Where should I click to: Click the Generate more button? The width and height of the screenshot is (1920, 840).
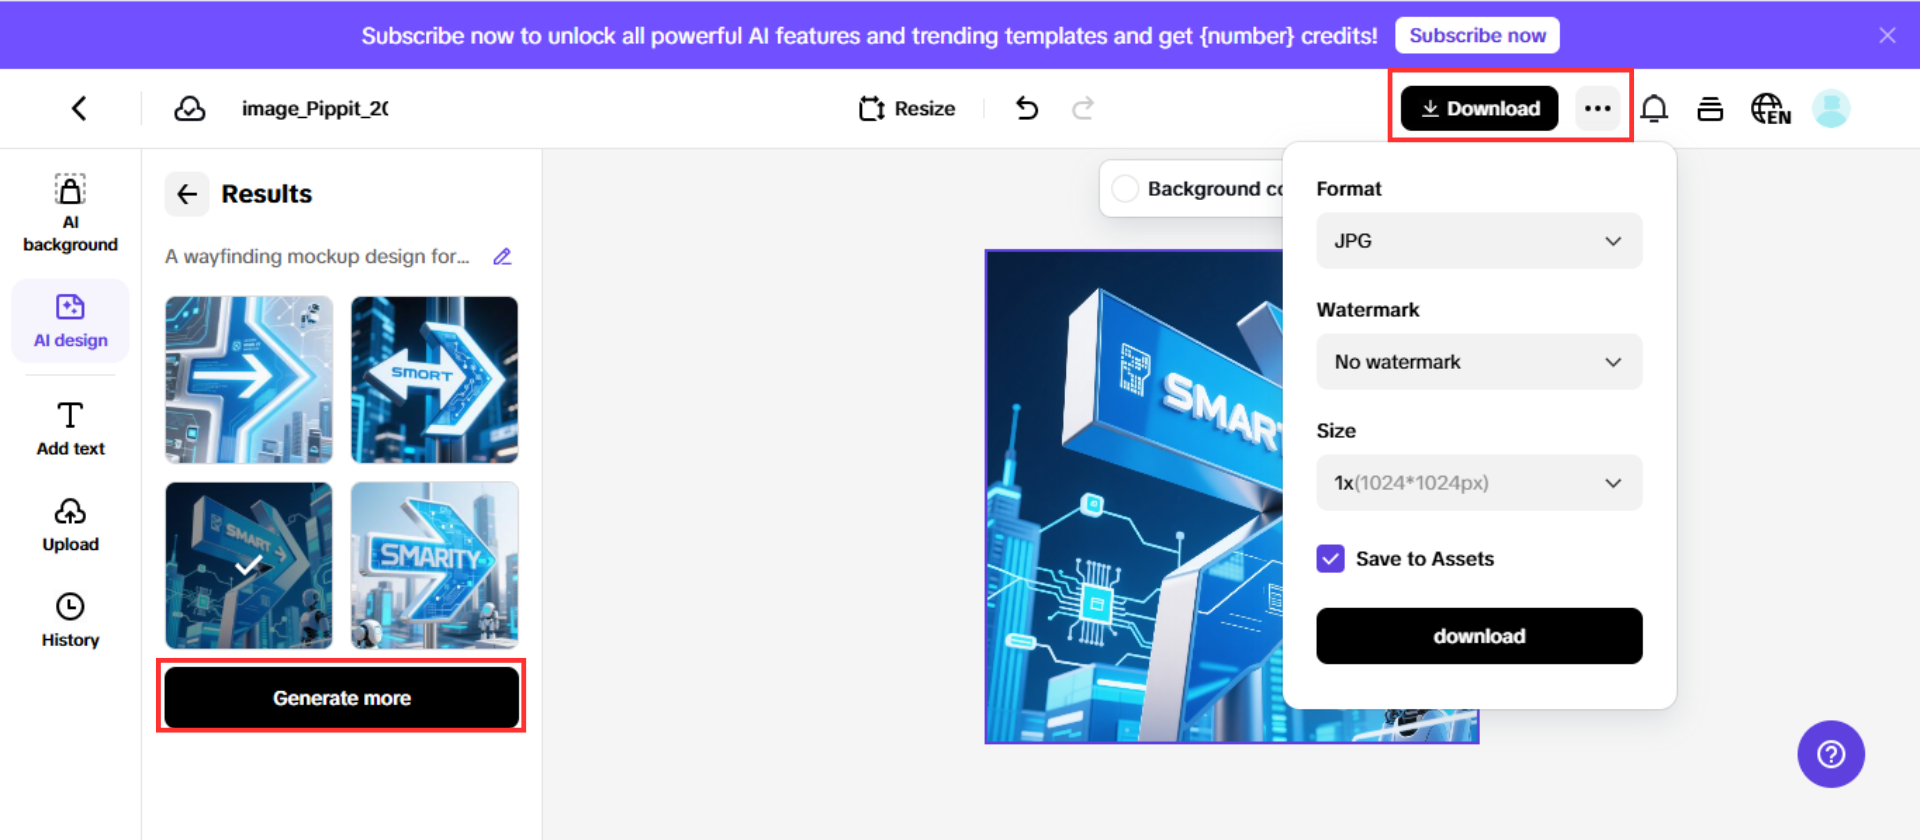(x=342, y=698)
